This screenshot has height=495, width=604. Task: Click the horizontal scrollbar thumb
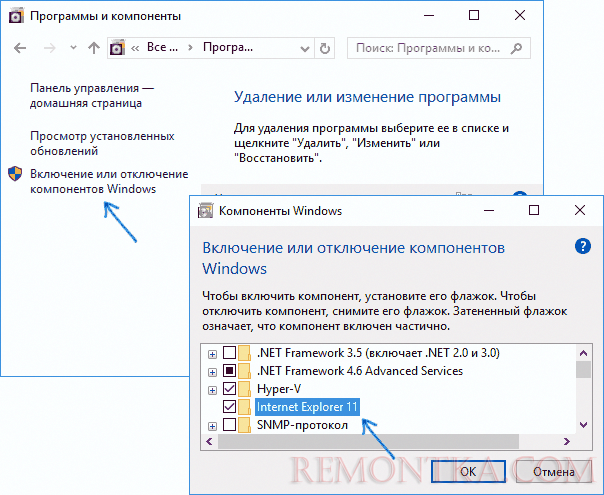(x=368, y=441)
